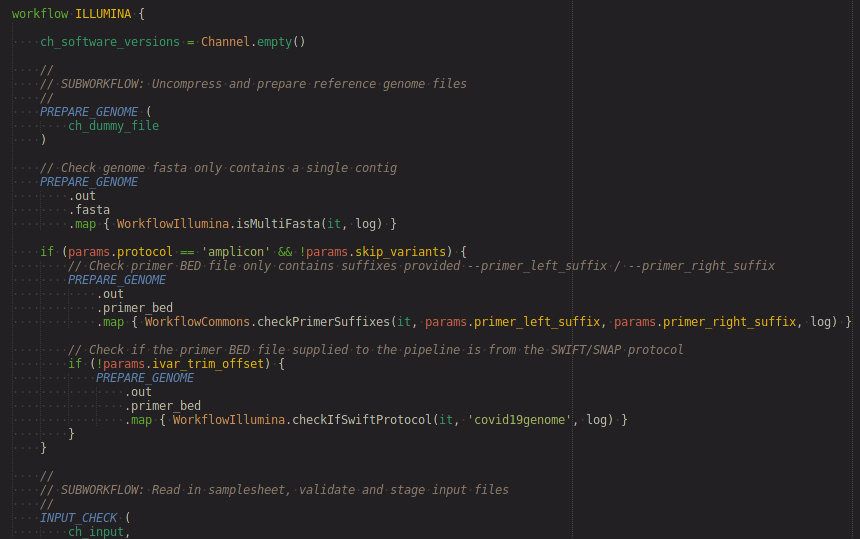860x539 pixels.
Task: Click ch_dummy_file argument
Action: pos(114,126)
